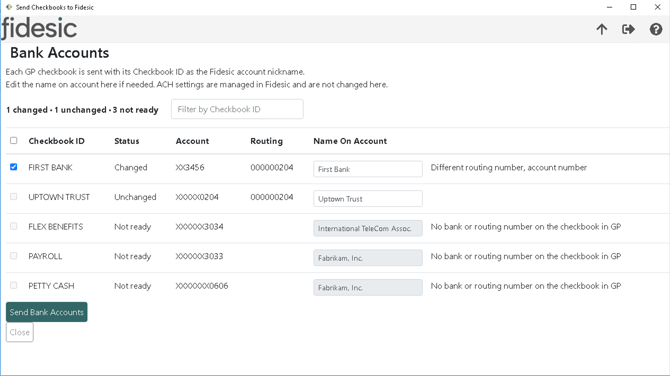Click account number XXXXX0204
The image size is (670, 376).
tap(197, 197)
